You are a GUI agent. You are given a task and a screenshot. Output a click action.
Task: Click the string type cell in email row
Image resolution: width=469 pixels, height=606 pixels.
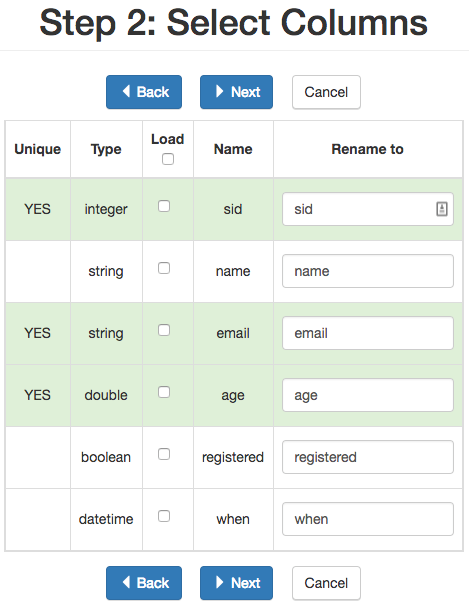tap(106, 333)
